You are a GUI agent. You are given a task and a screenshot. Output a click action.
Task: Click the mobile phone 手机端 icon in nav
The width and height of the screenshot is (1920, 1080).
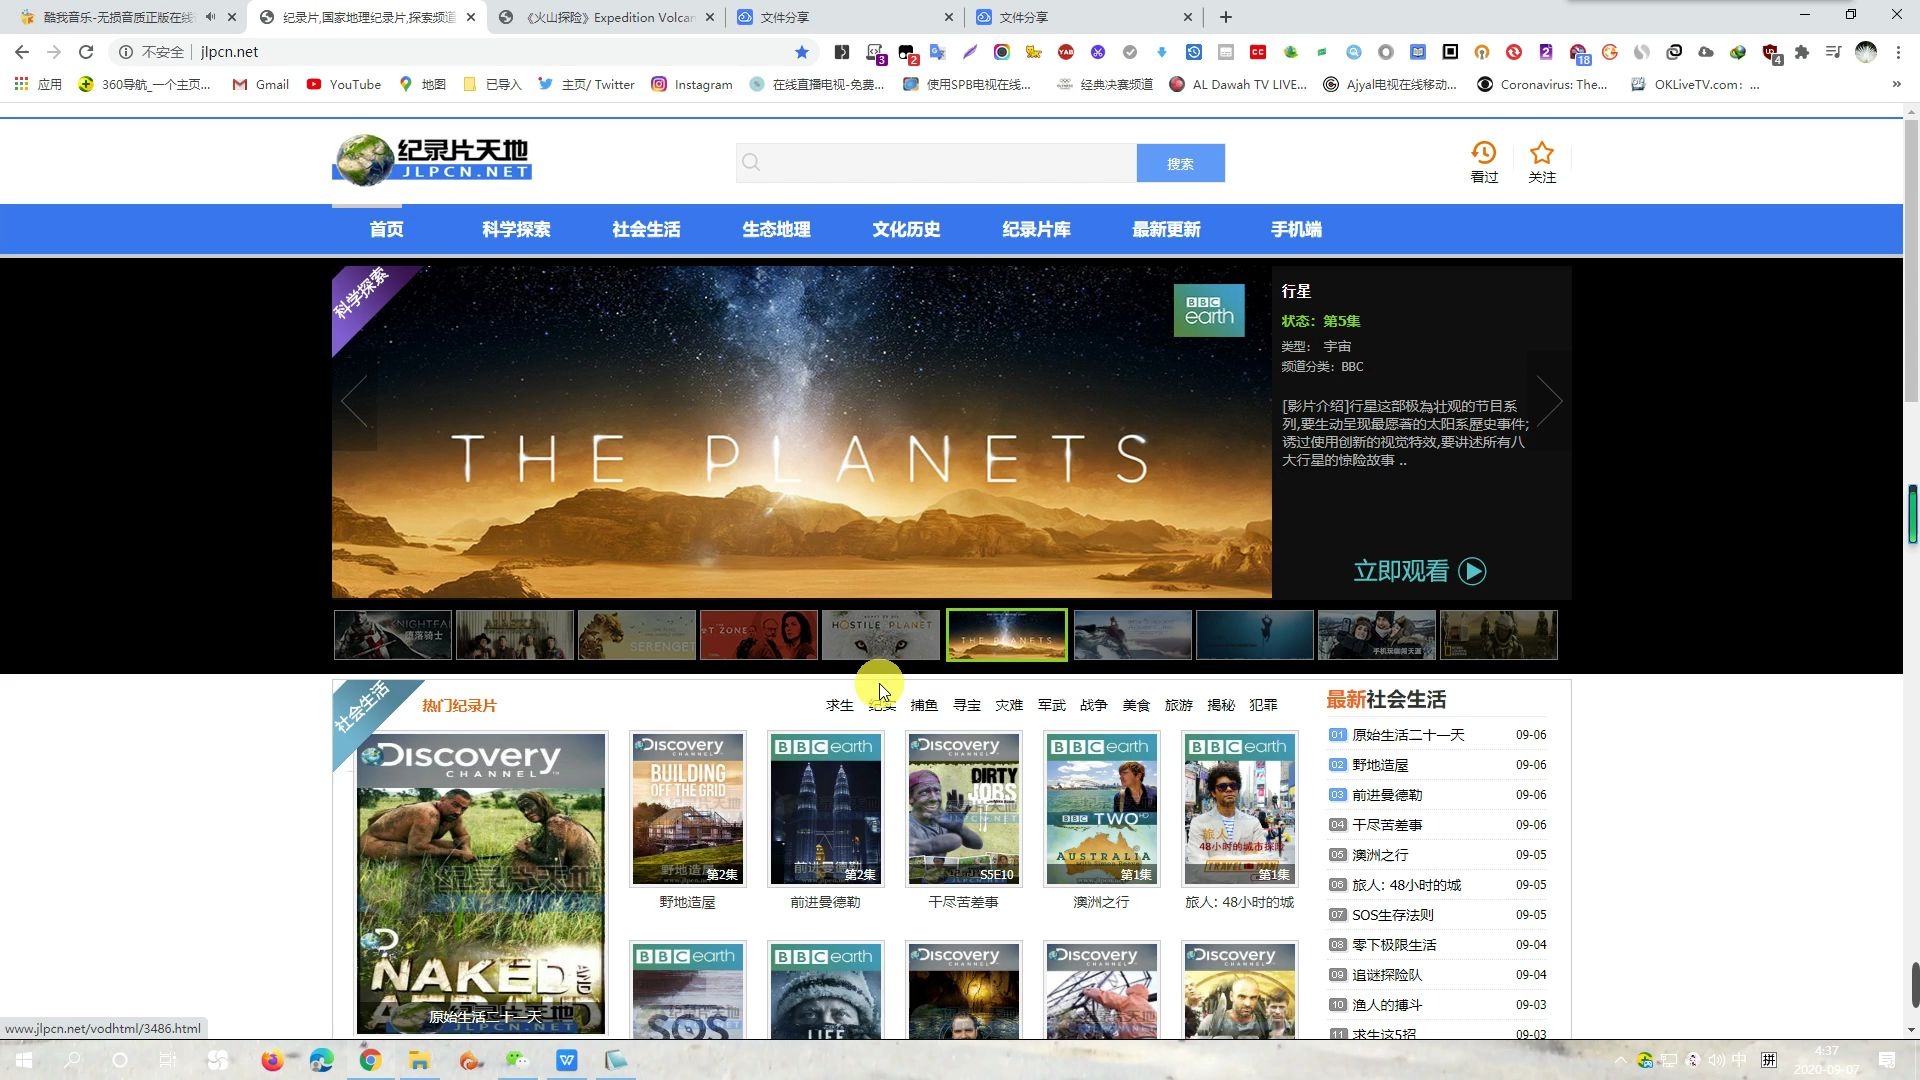click(1296, 228)
